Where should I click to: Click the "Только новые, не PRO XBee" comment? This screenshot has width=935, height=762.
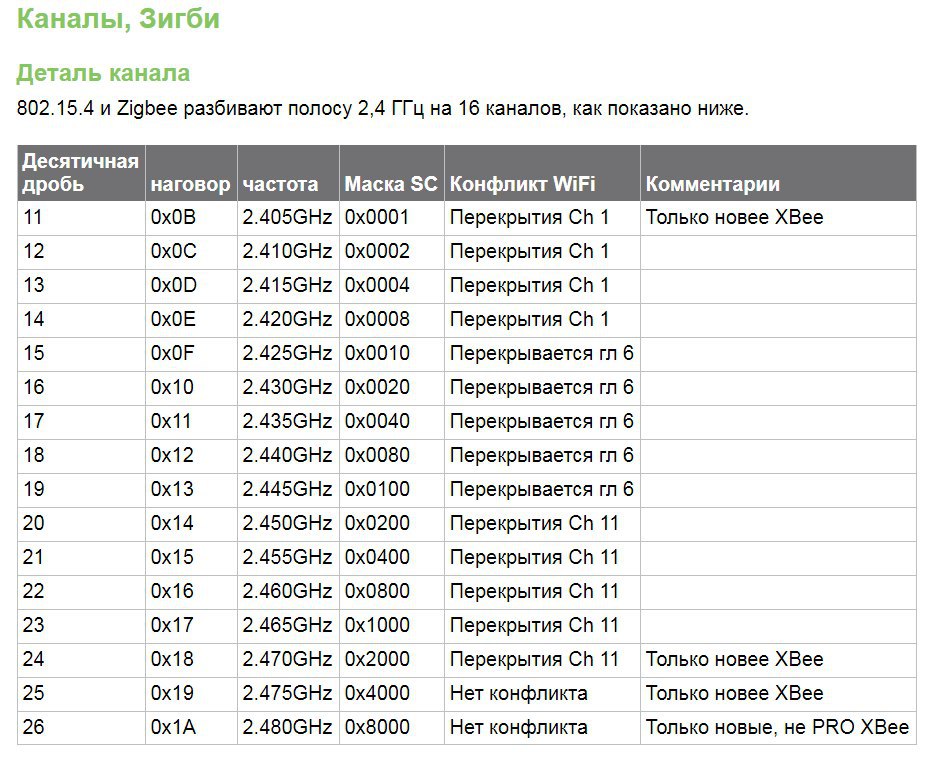777,727
